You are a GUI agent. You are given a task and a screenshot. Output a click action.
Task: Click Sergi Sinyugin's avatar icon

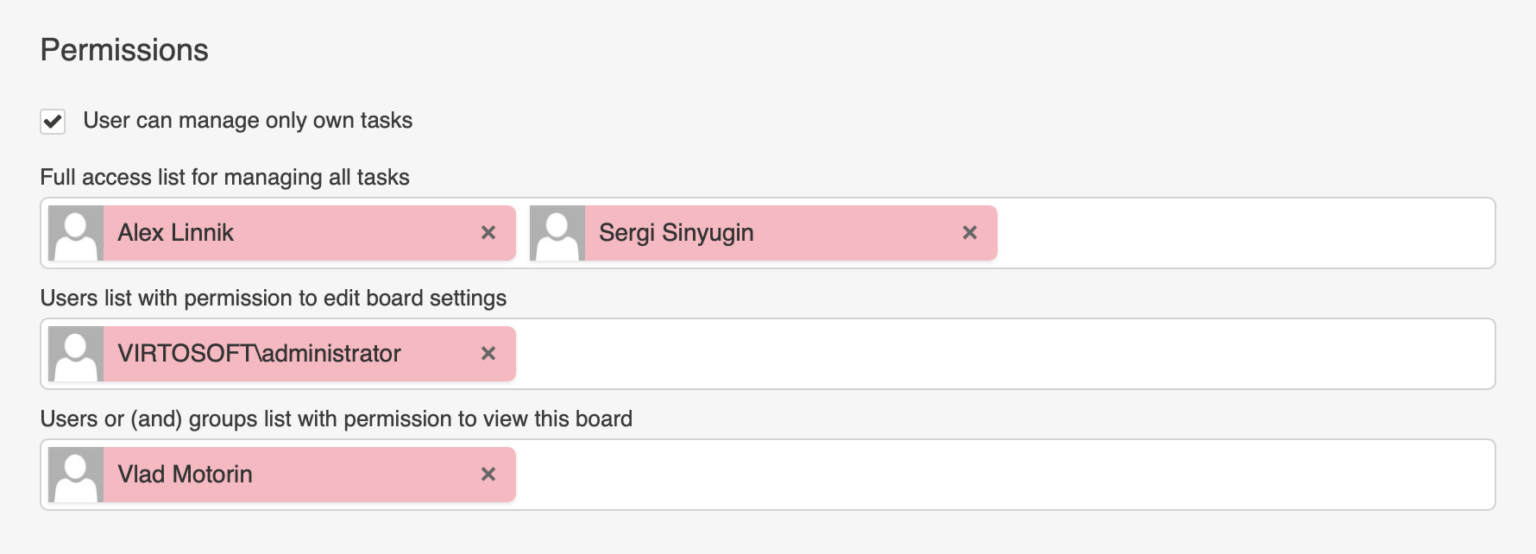[x=557, y=233]
